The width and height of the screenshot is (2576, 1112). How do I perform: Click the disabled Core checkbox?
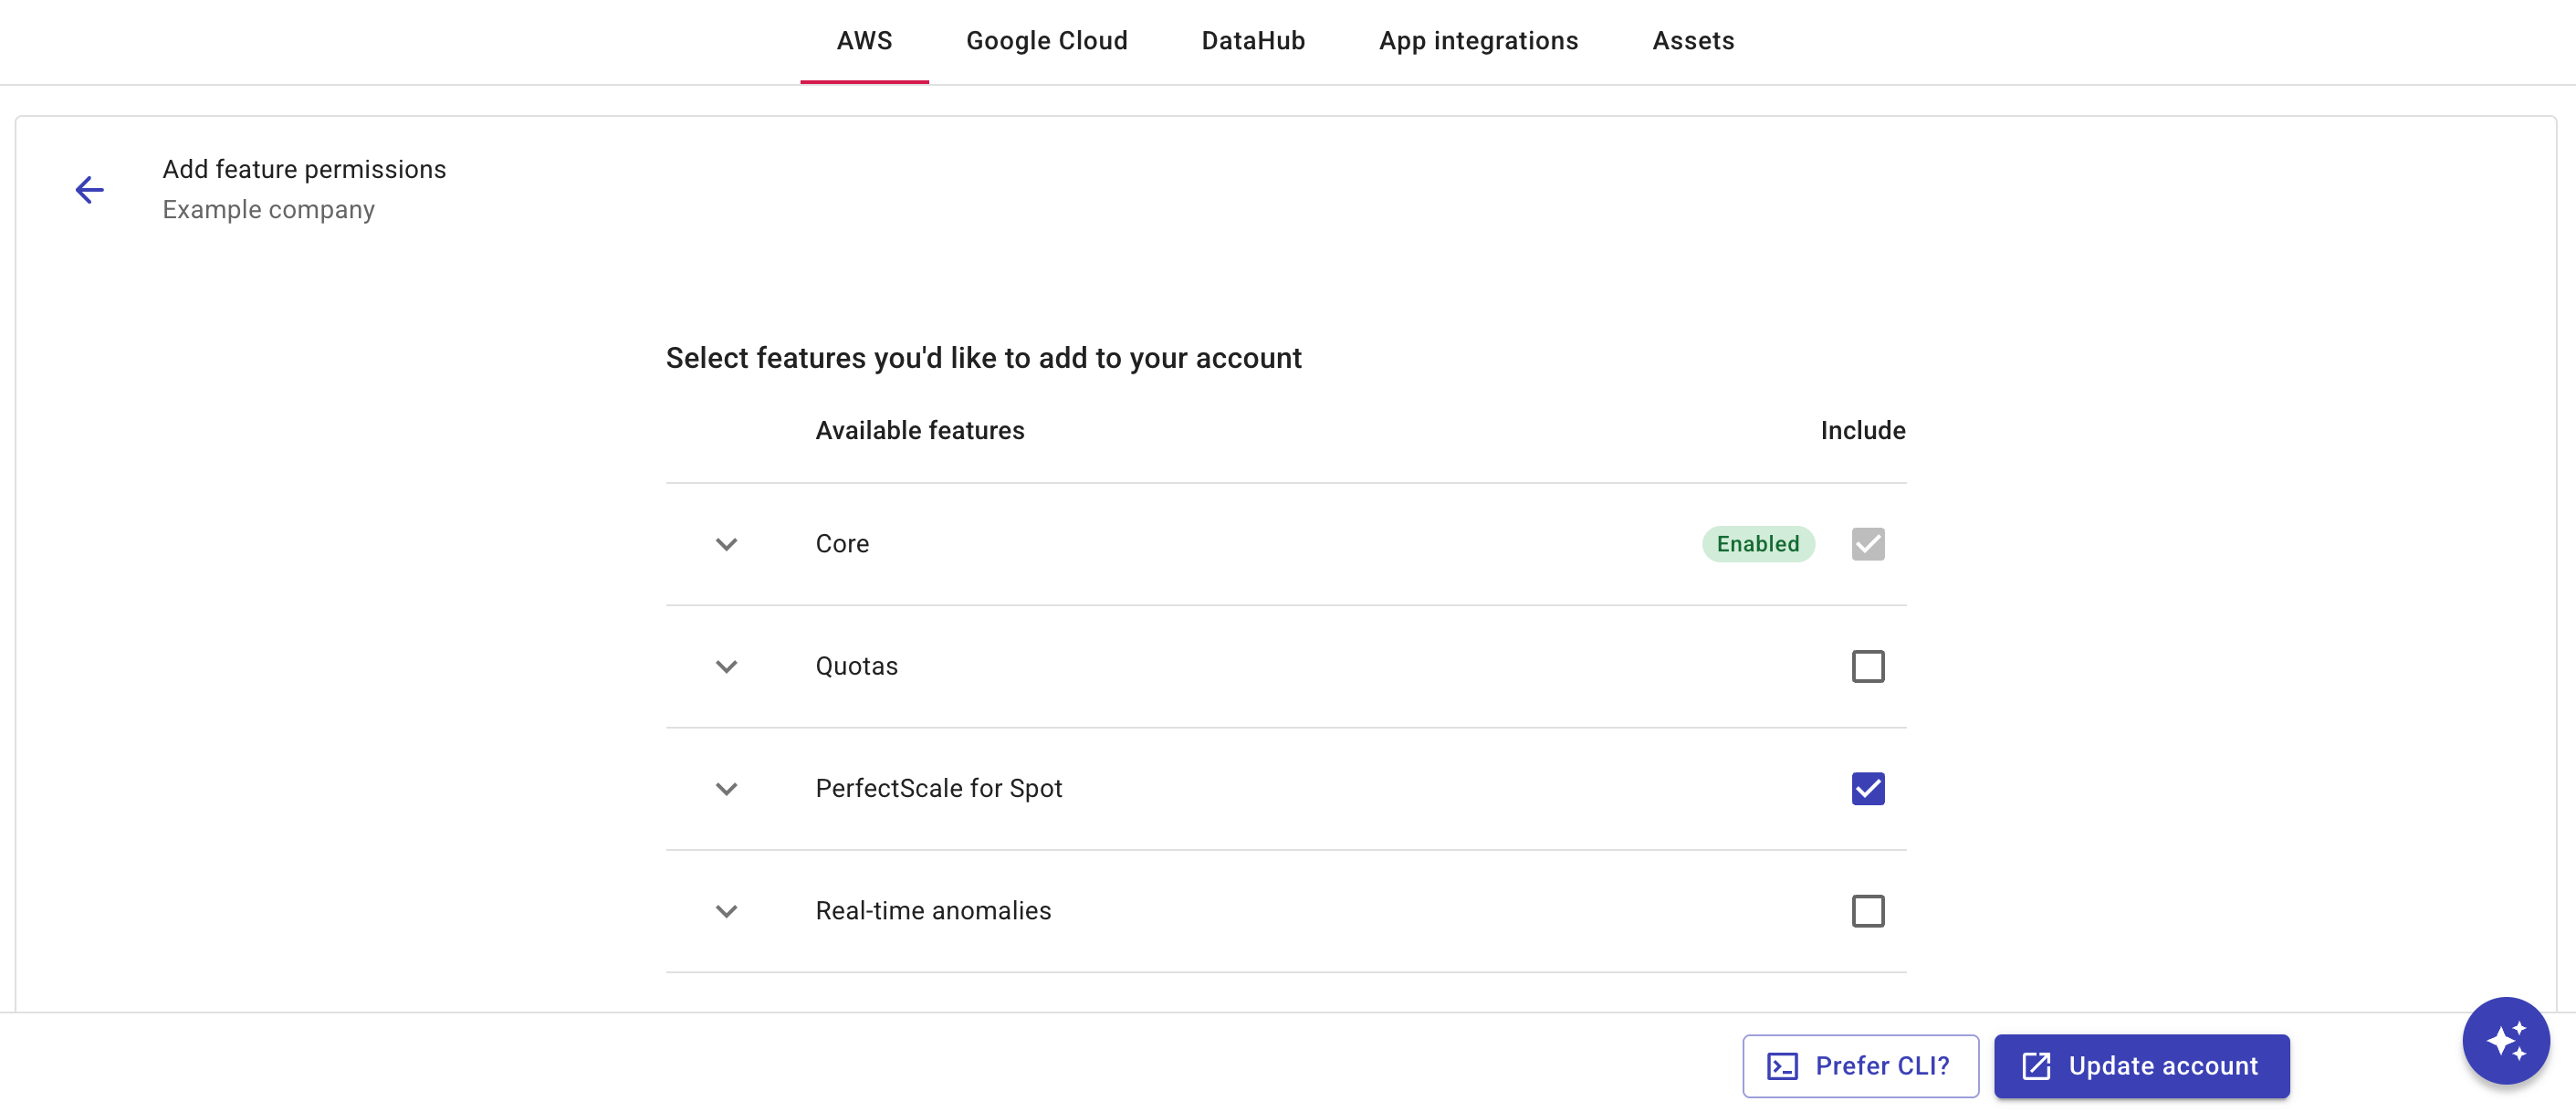(x=1867, y=544)
